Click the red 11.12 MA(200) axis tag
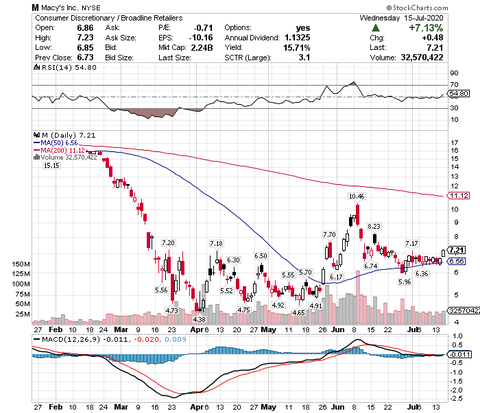The width and height of the screenshot is (480, 413). (459, 196)
